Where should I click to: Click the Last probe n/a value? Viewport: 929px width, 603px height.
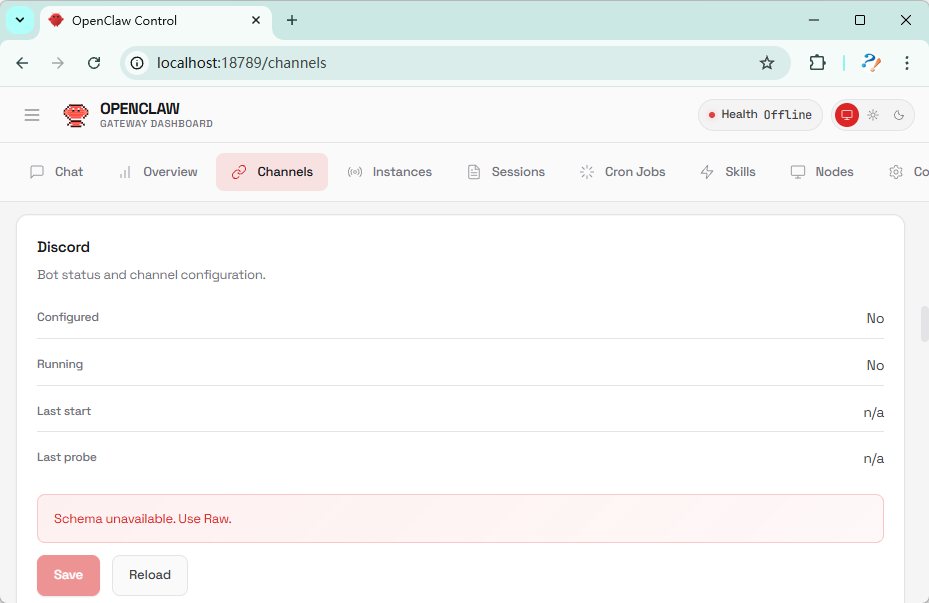point(873,458)
